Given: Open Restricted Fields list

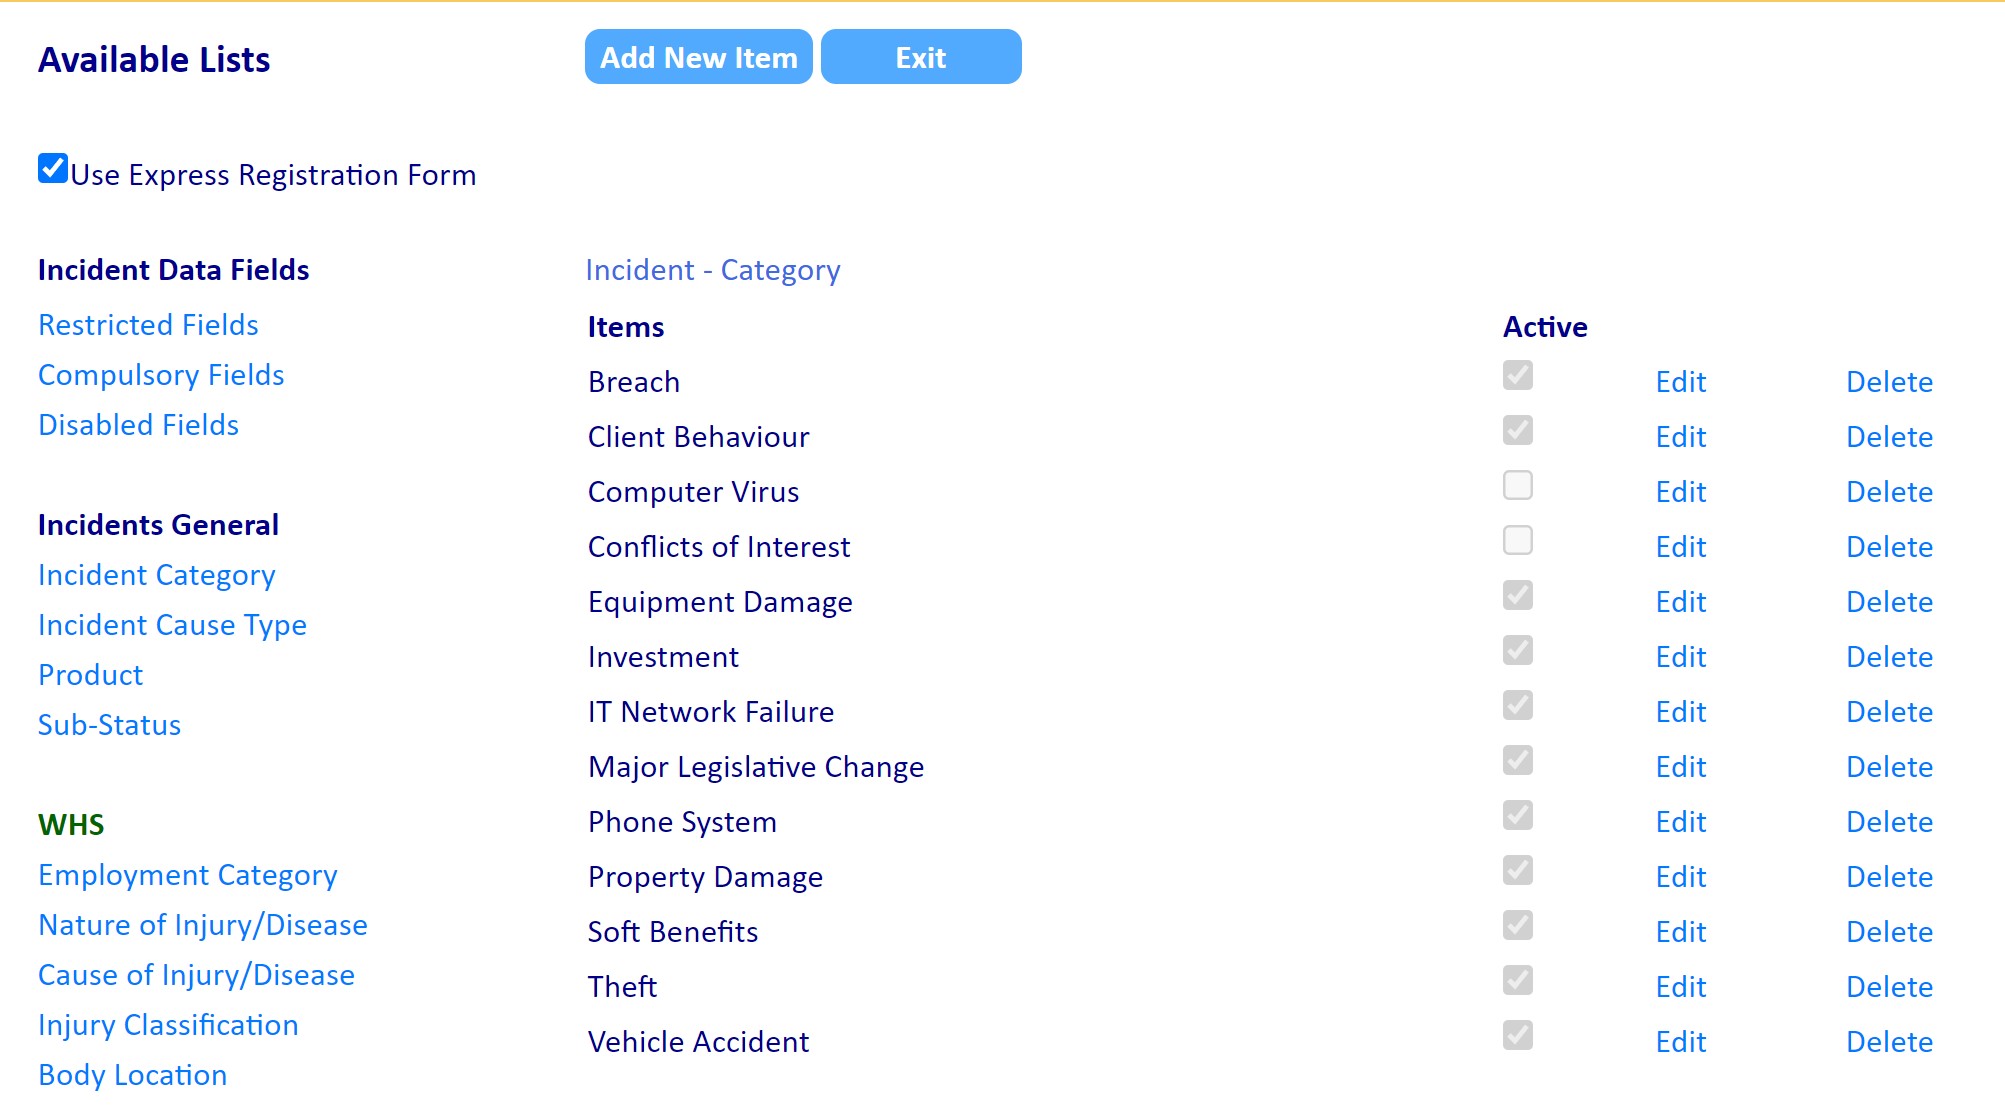Looking at the screenshot, I should 148,325.
